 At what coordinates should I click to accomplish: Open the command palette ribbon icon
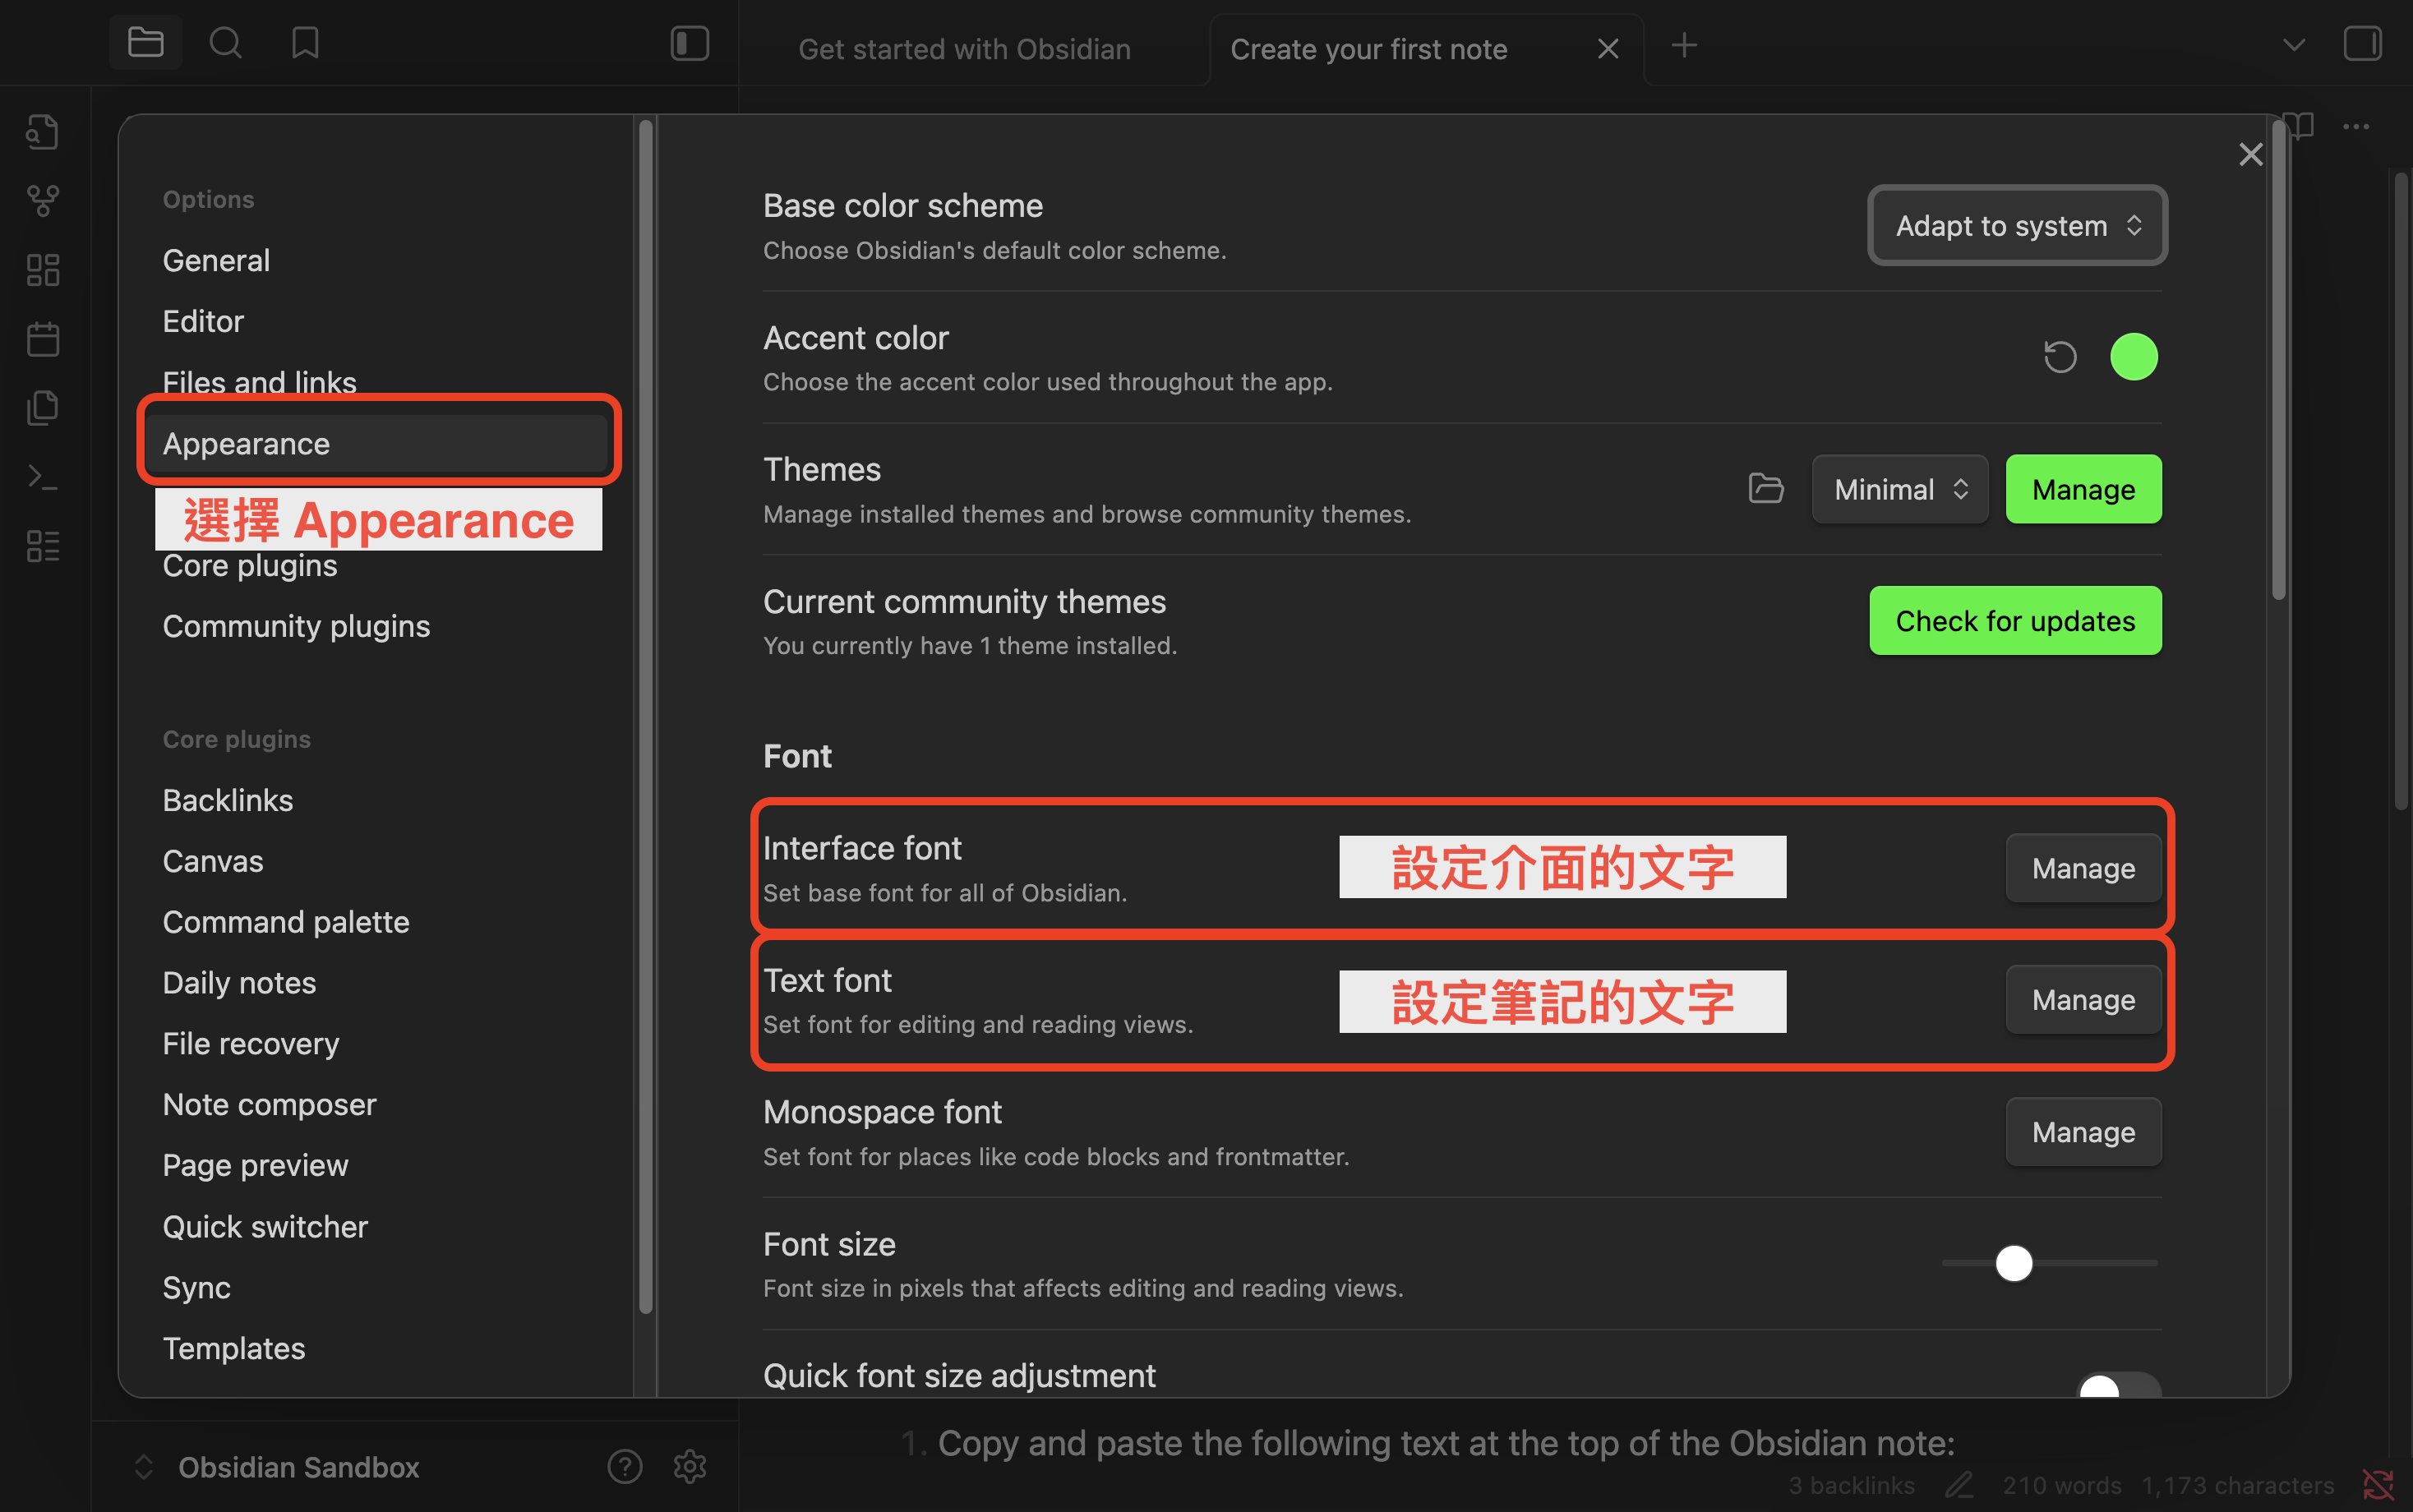coord(43,477)
